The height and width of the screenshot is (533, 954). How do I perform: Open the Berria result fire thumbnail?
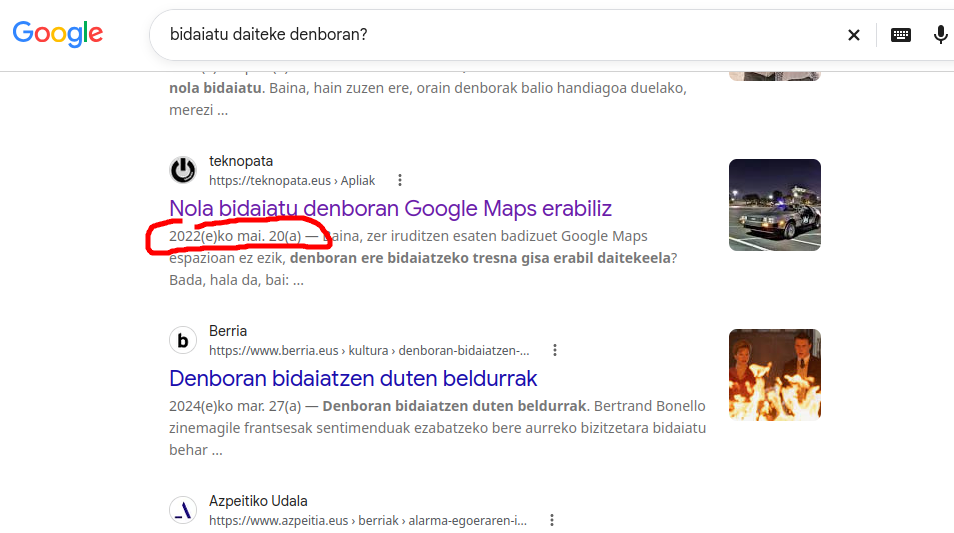[x=775, y=375]
